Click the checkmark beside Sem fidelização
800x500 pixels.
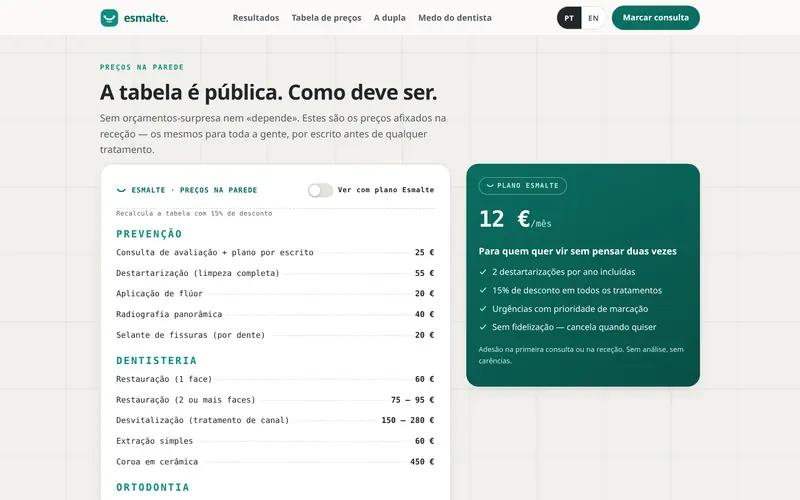[x=483, y=327]
